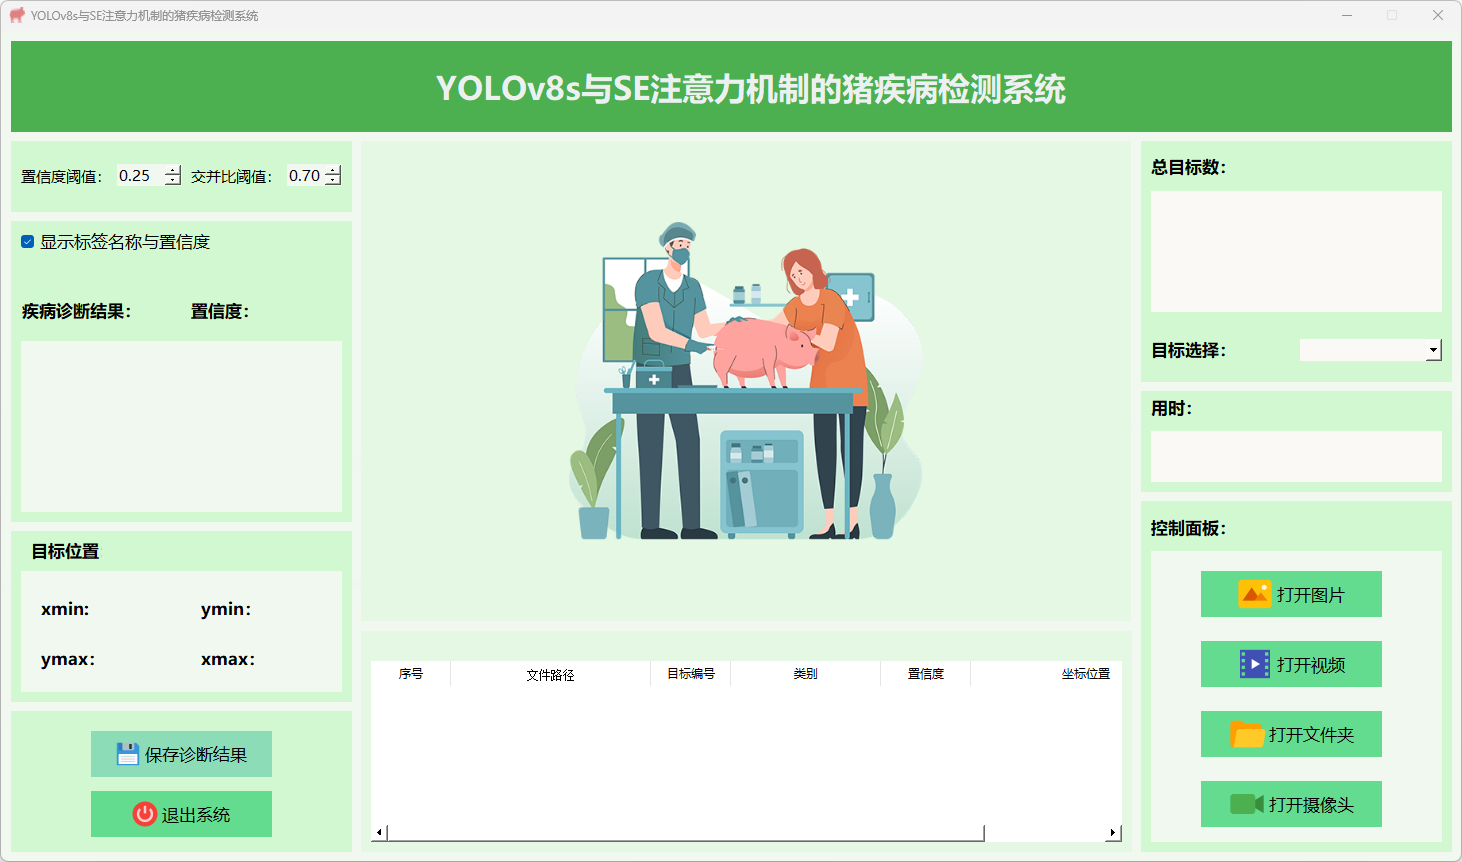The width and height of the screenshot is (1462, 862).
Task: Click the table scrollbar right arrow
Action: [x=1113, y=833]
